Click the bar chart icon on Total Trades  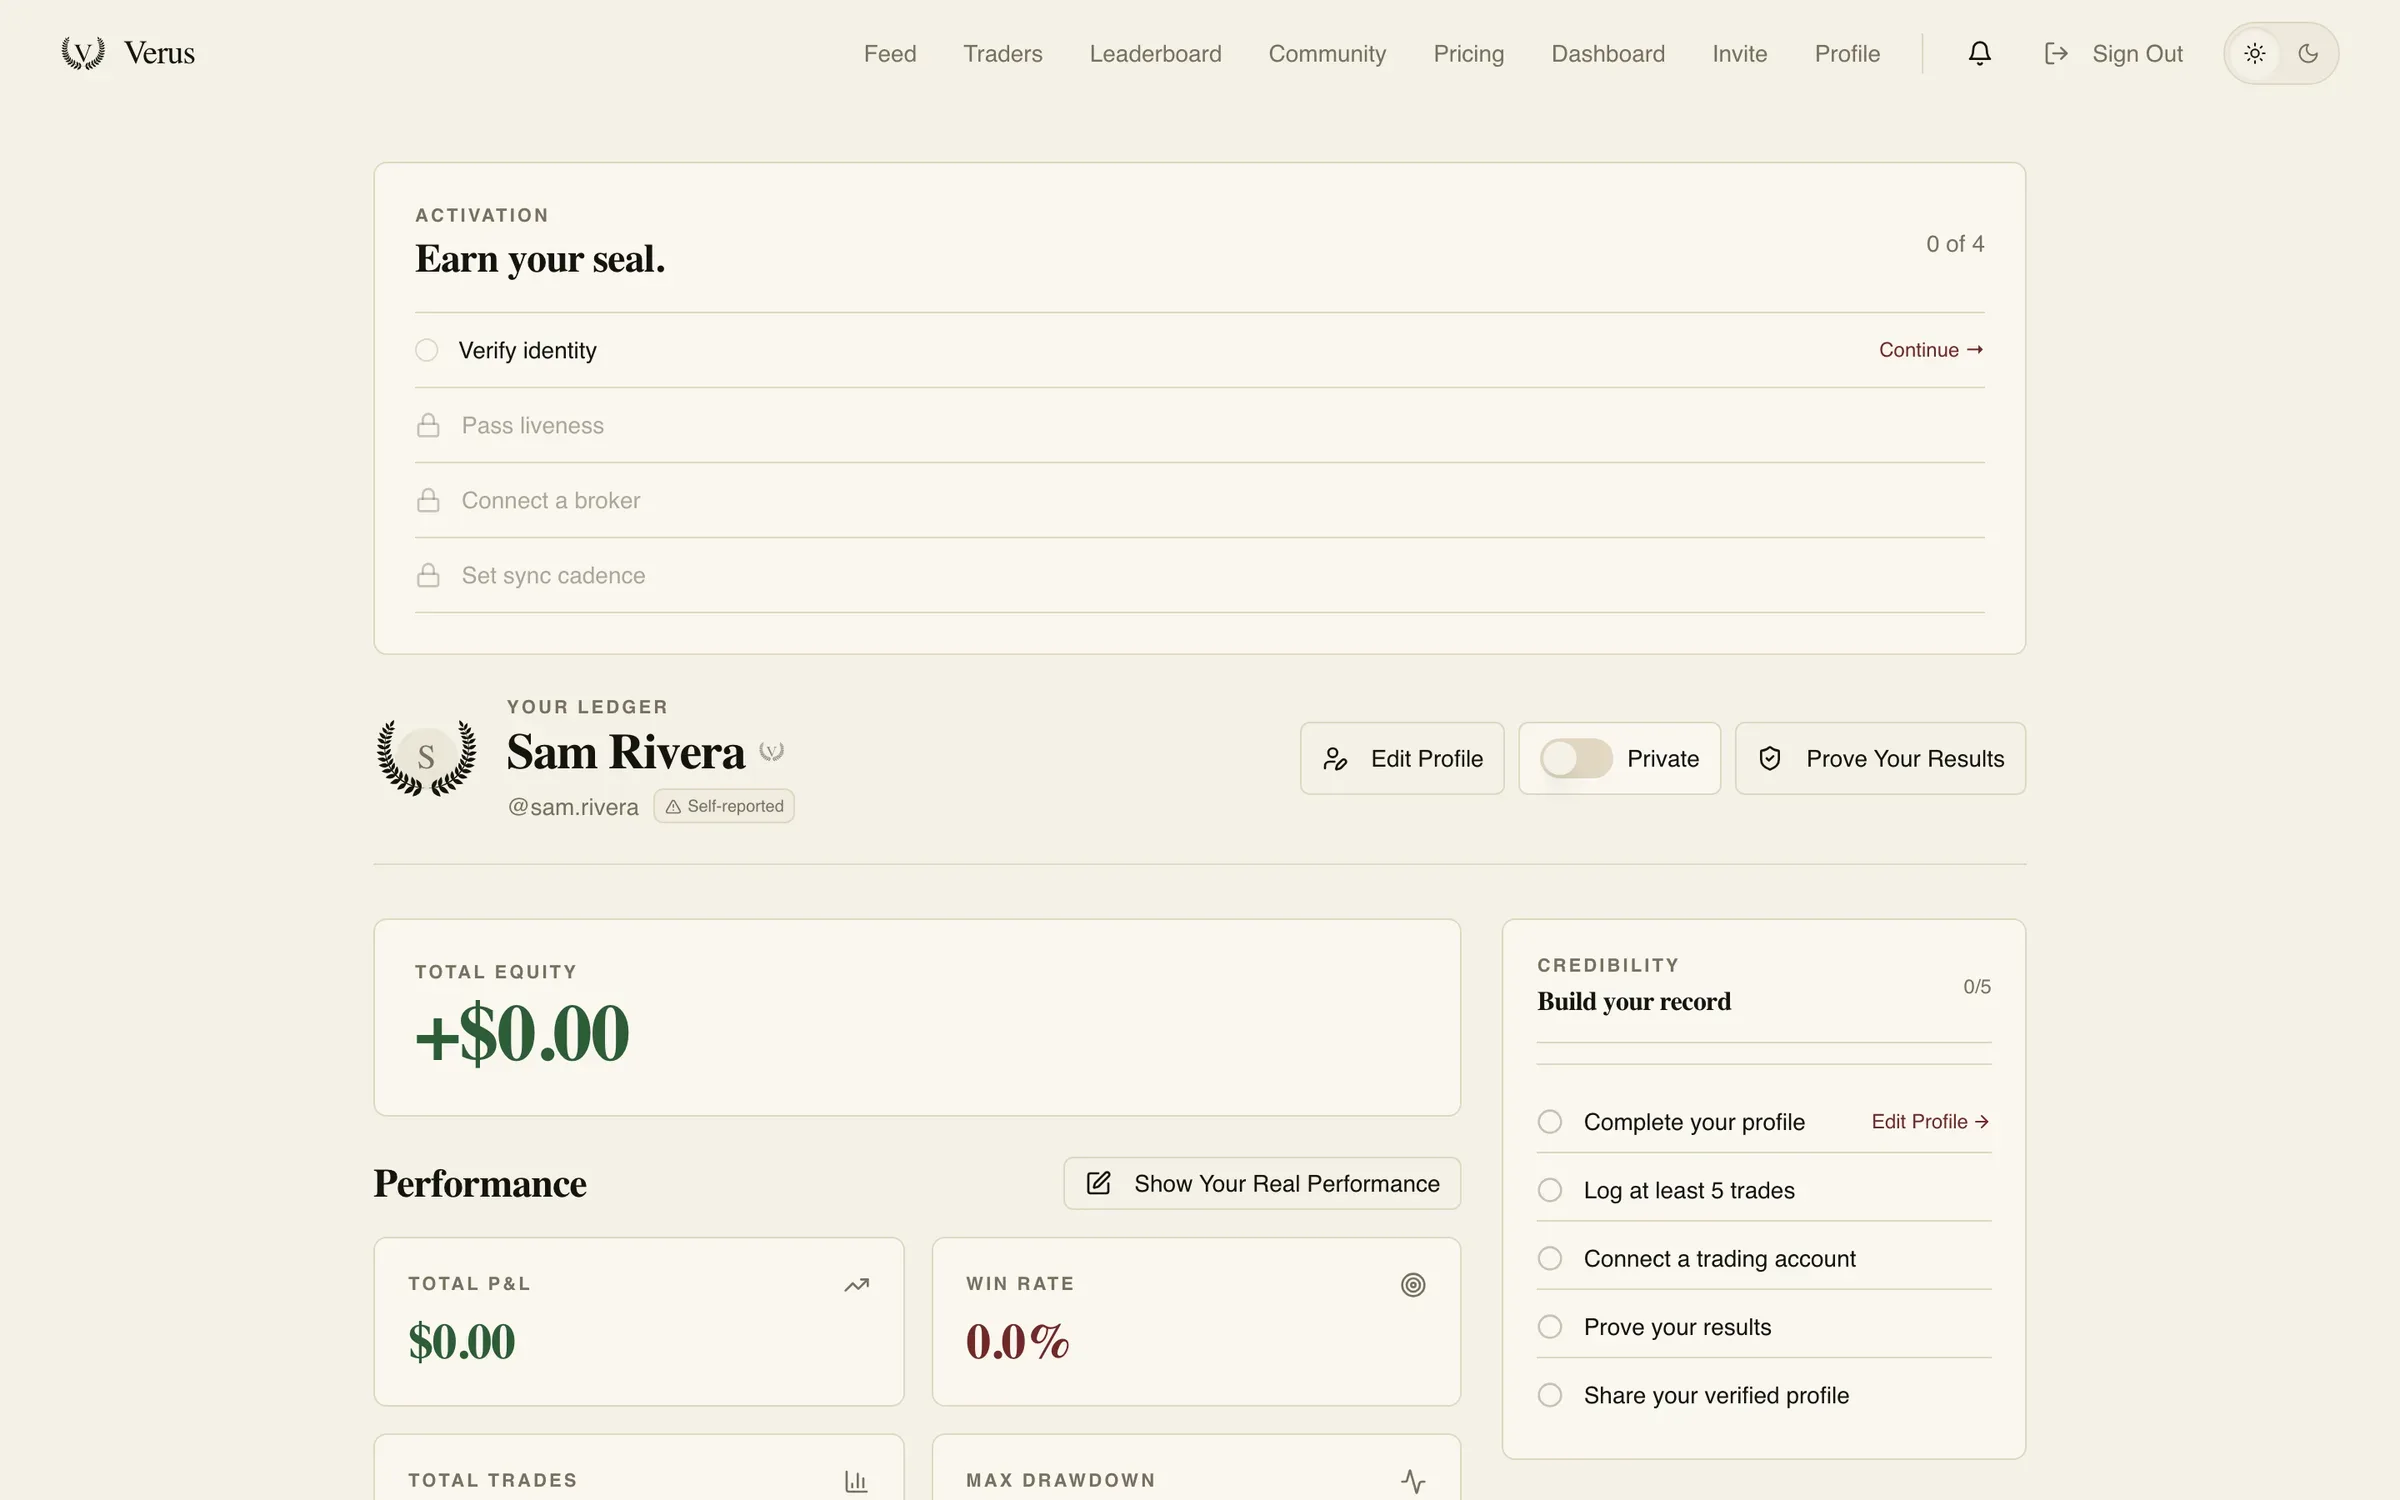pos(856,1481)
